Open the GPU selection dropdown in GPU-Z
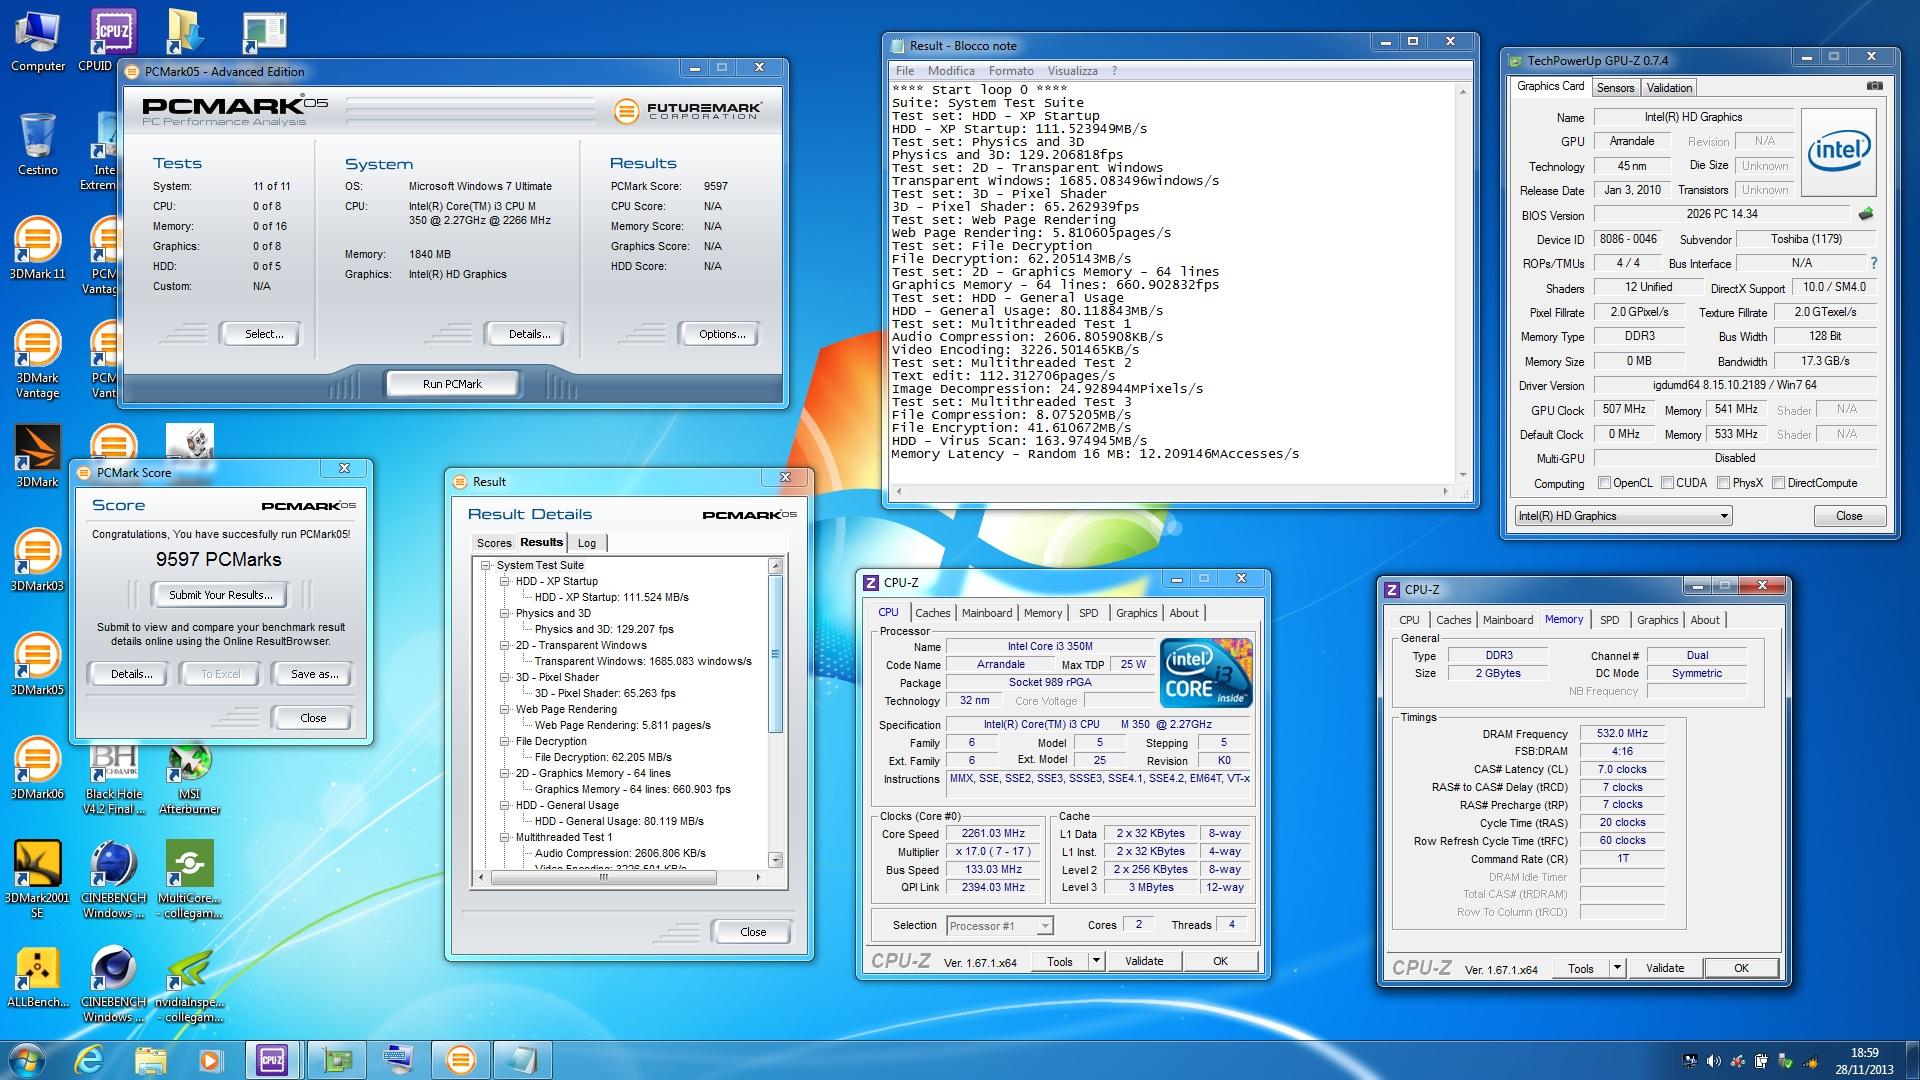 (x=1623, y=516)
